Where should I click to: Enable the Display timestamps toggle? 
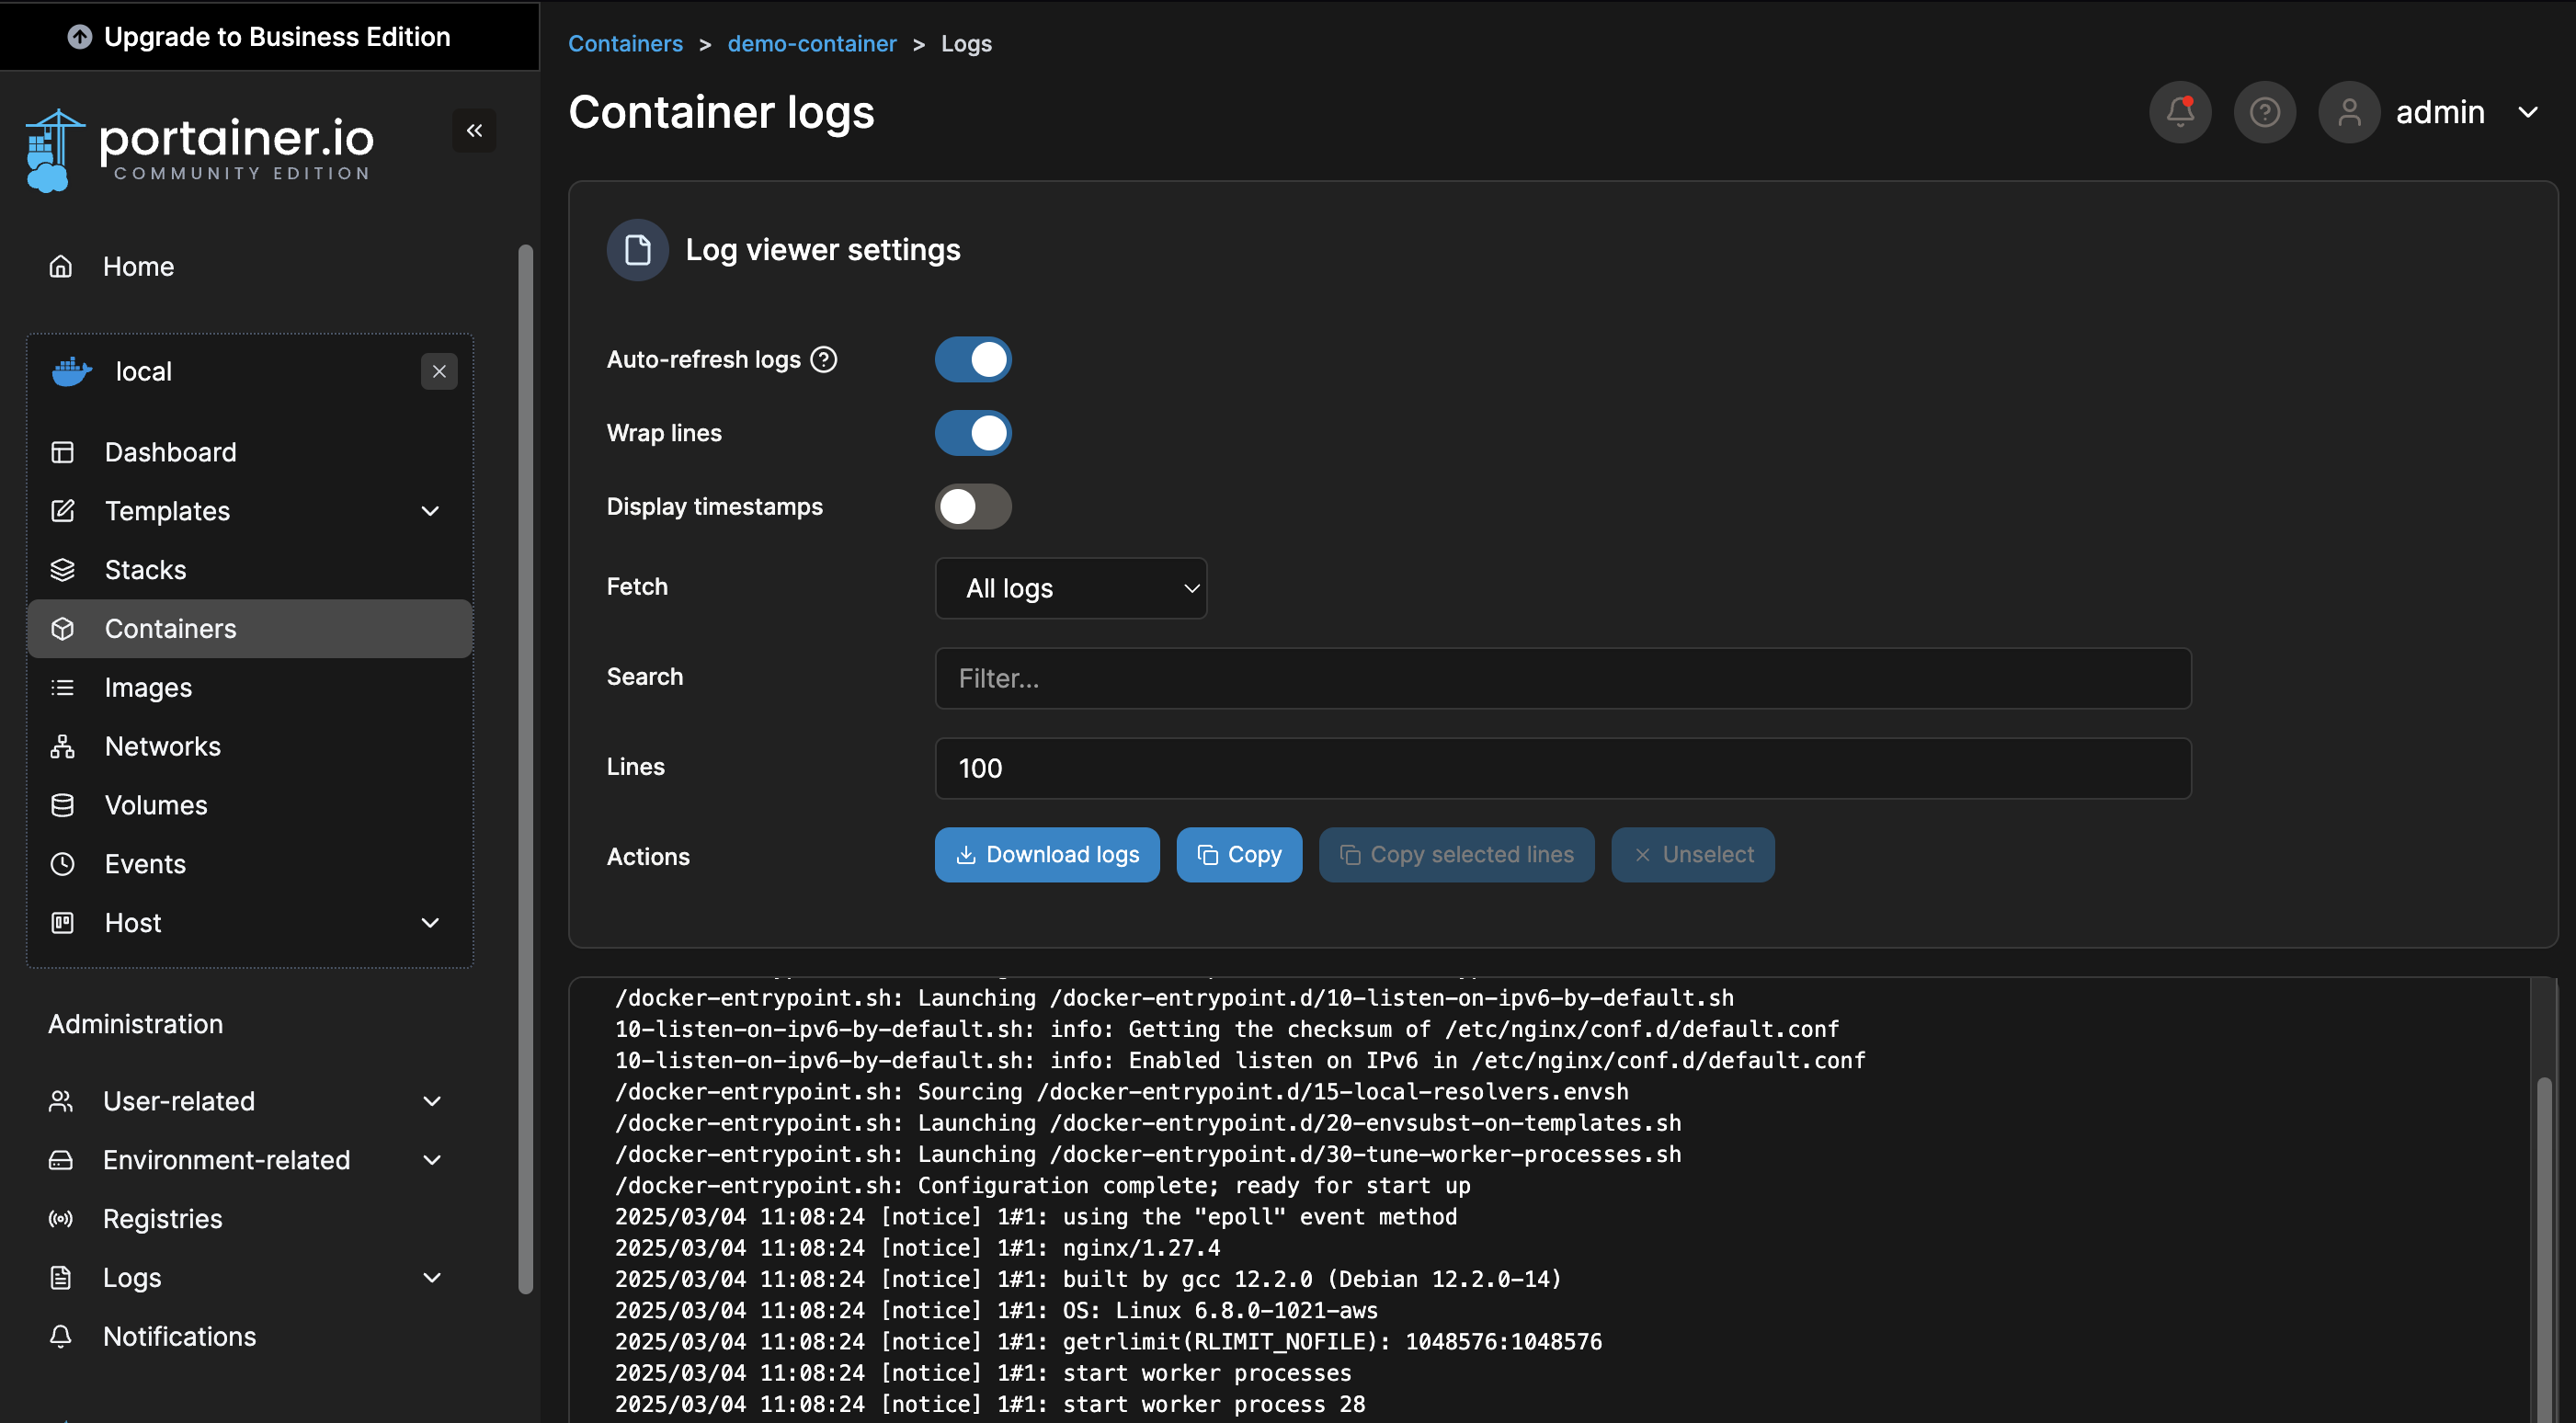click(x=973, y=507)
